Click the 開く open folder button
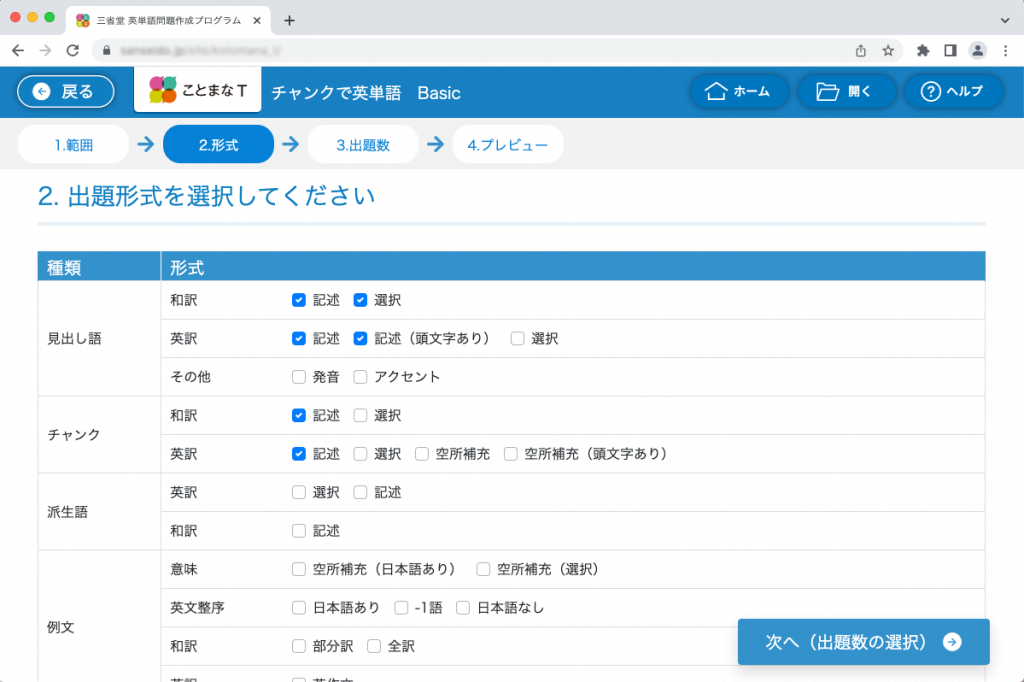The width and height of the screenshot is (1024, 682). [846, 91]
